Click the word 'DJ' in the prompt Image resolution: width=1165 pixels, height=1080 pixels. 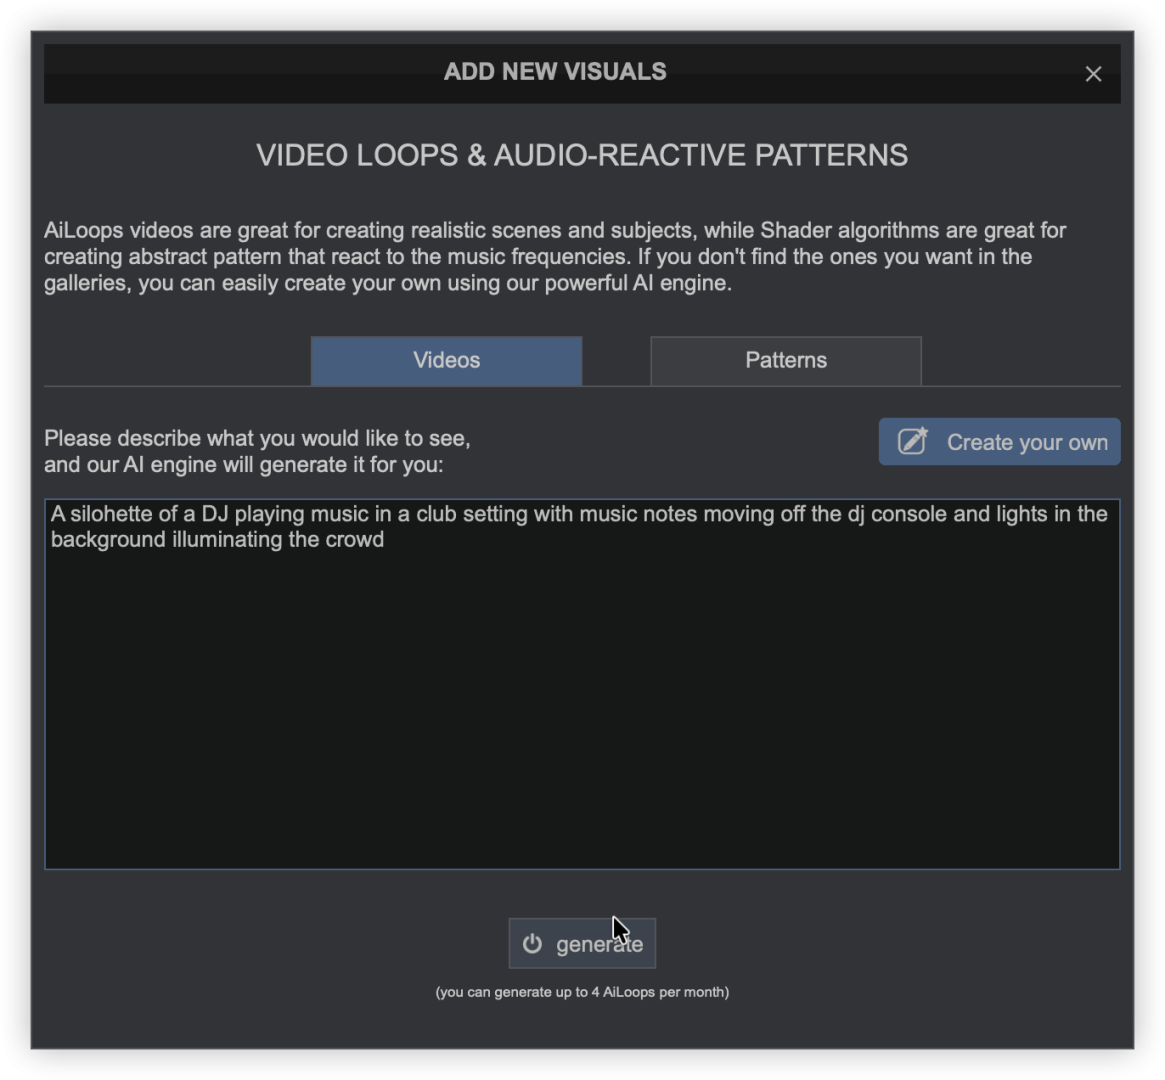point(215,515)
